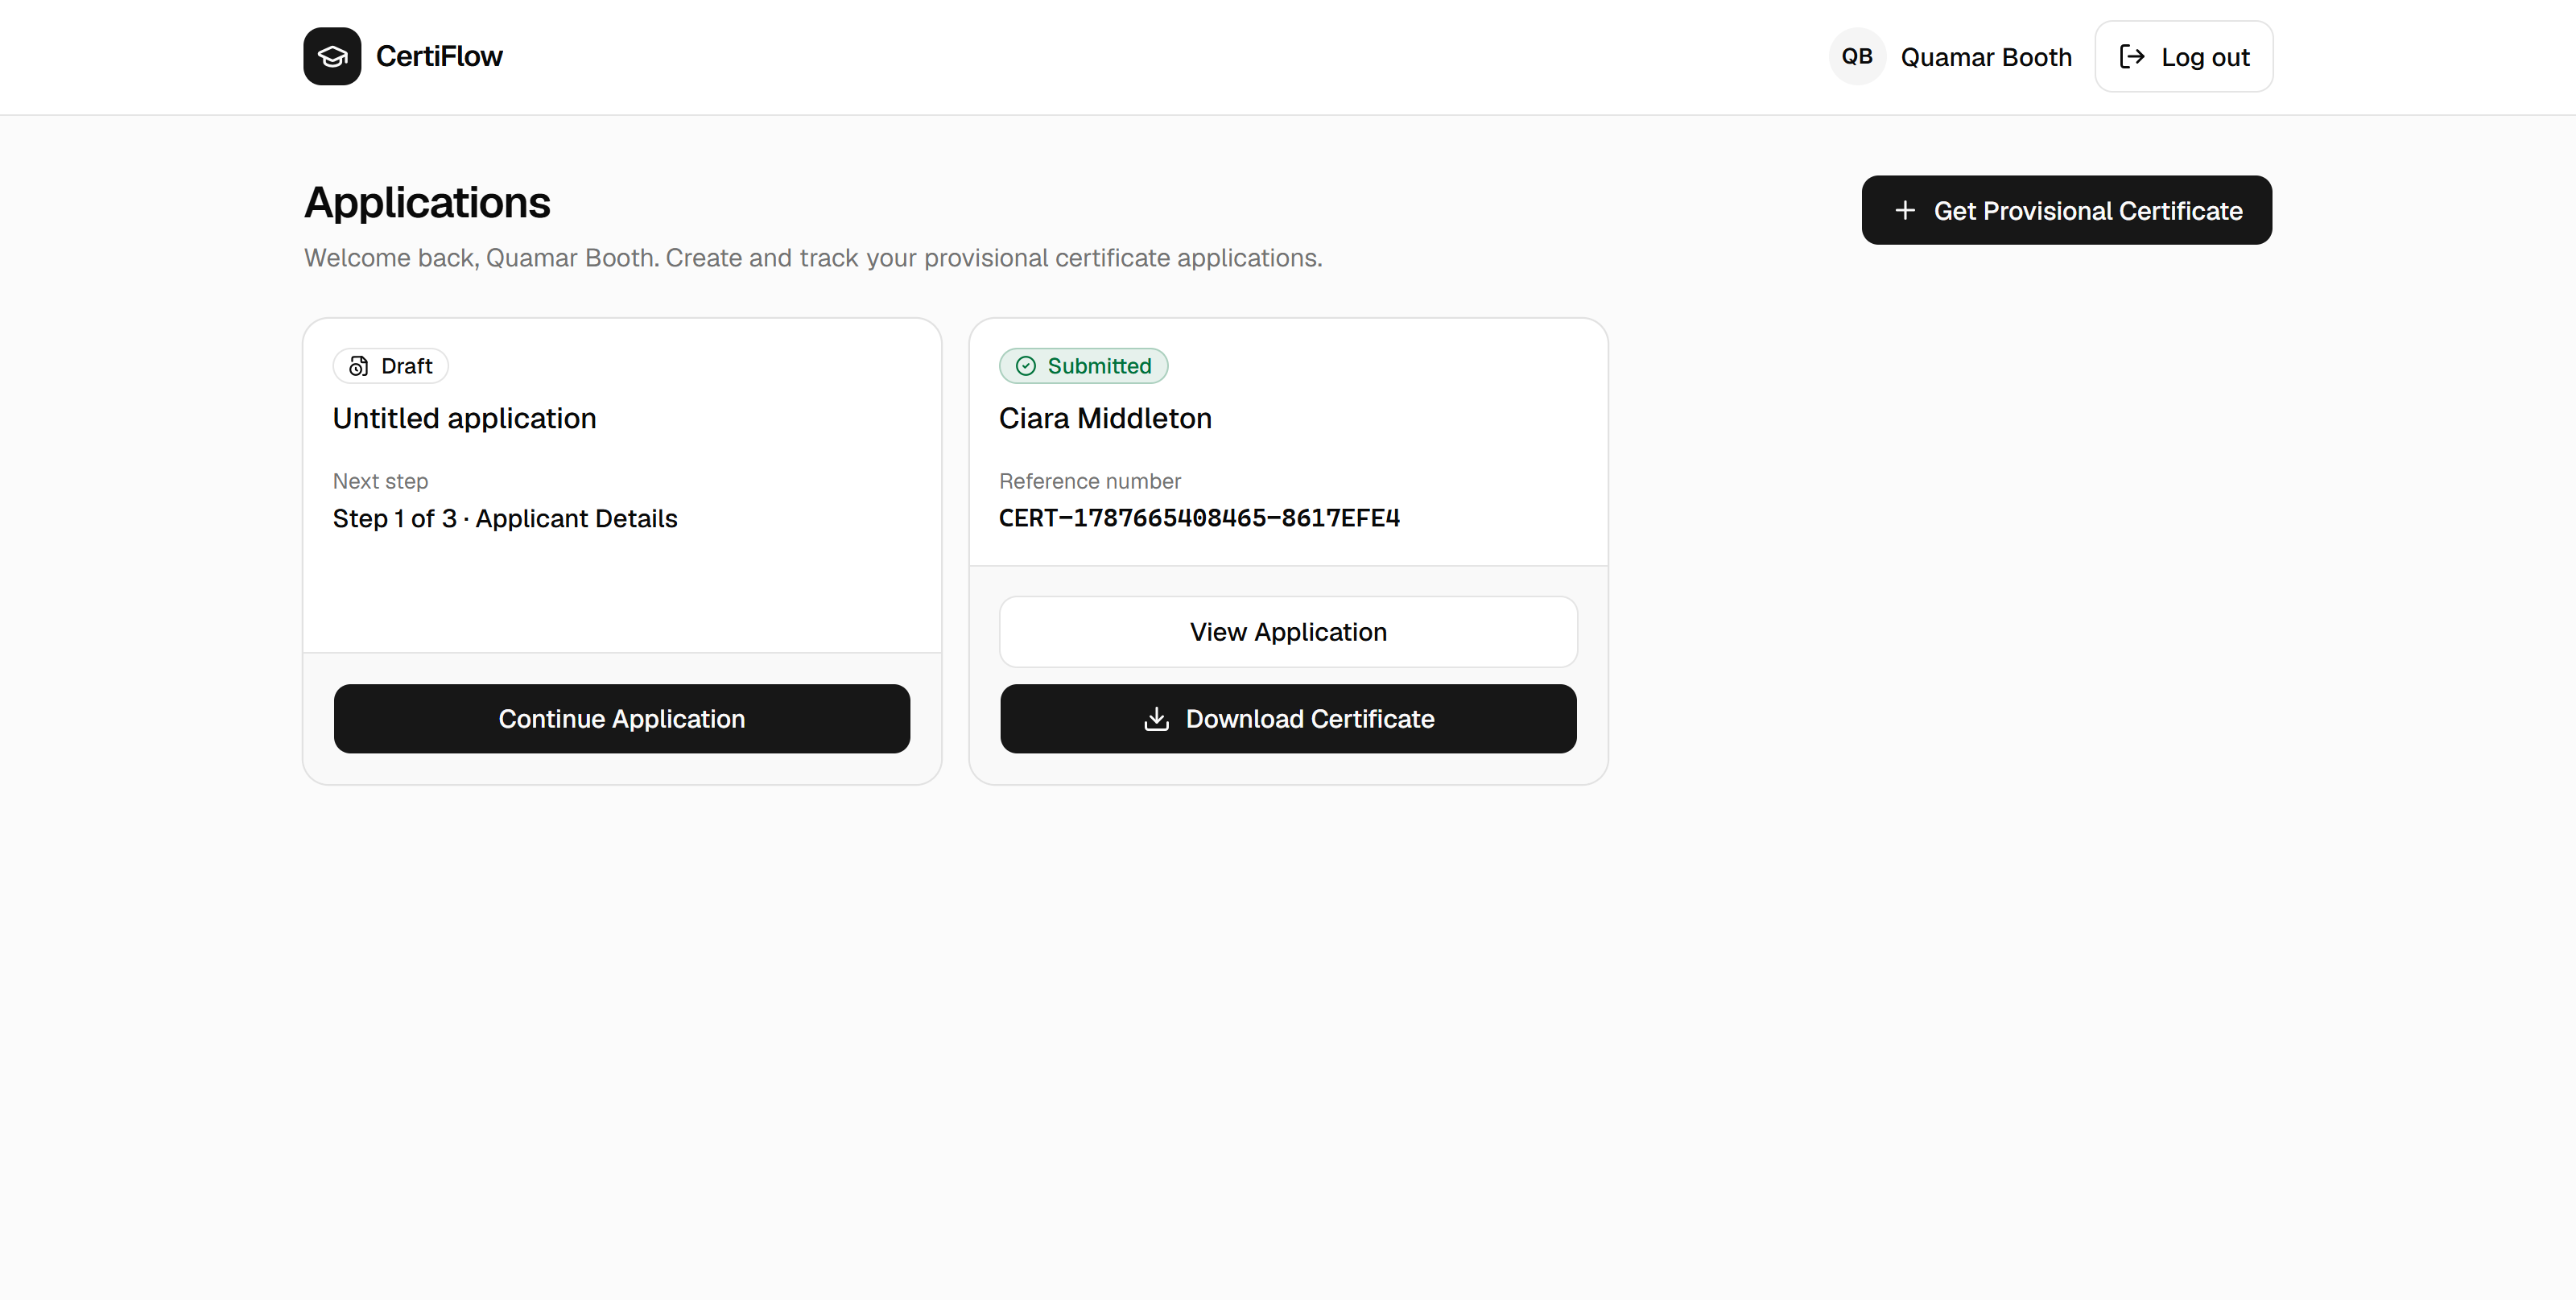Image resolution: width=2576 pixels, height=1300 pixels.
Task: Click the Draft badge label
Action: click(406, 366)
